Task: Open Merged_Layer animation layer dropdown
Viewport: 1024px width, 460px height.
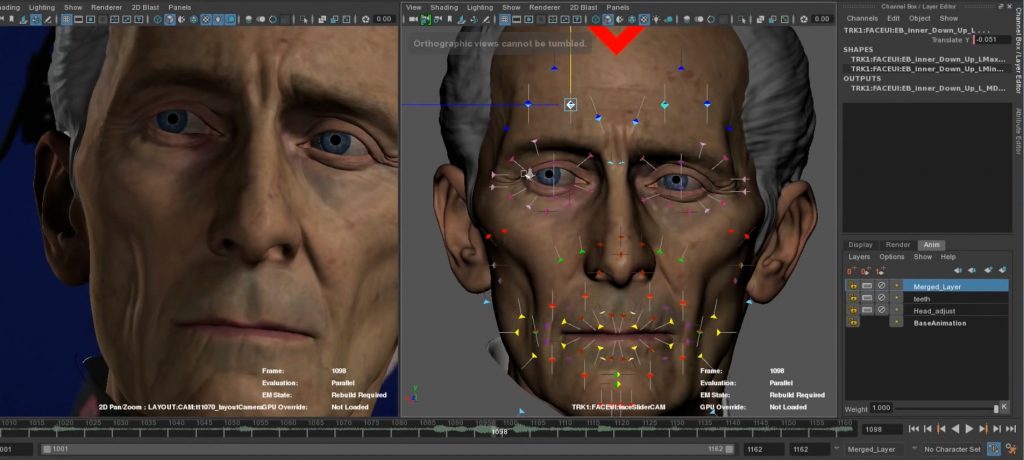Action: [876, 450]
